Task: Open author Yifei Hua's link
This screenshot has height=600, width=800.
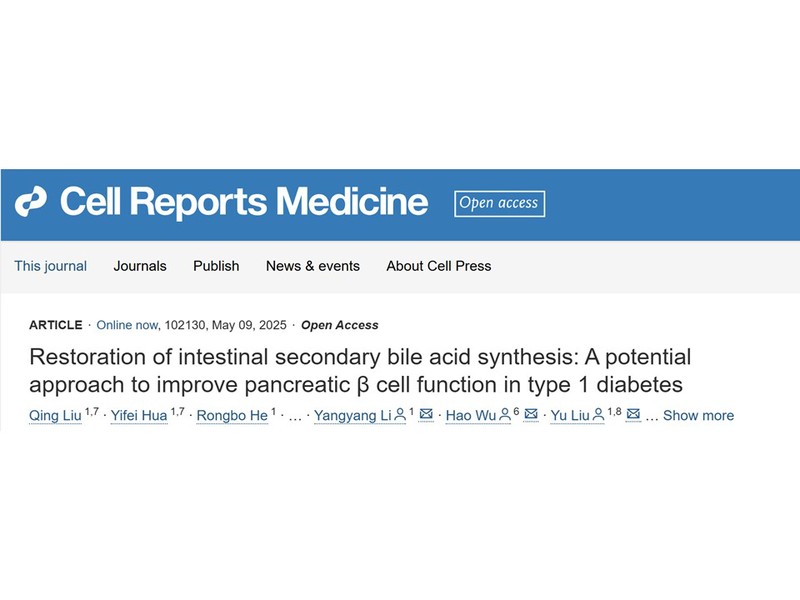Action: pos(139,415)
